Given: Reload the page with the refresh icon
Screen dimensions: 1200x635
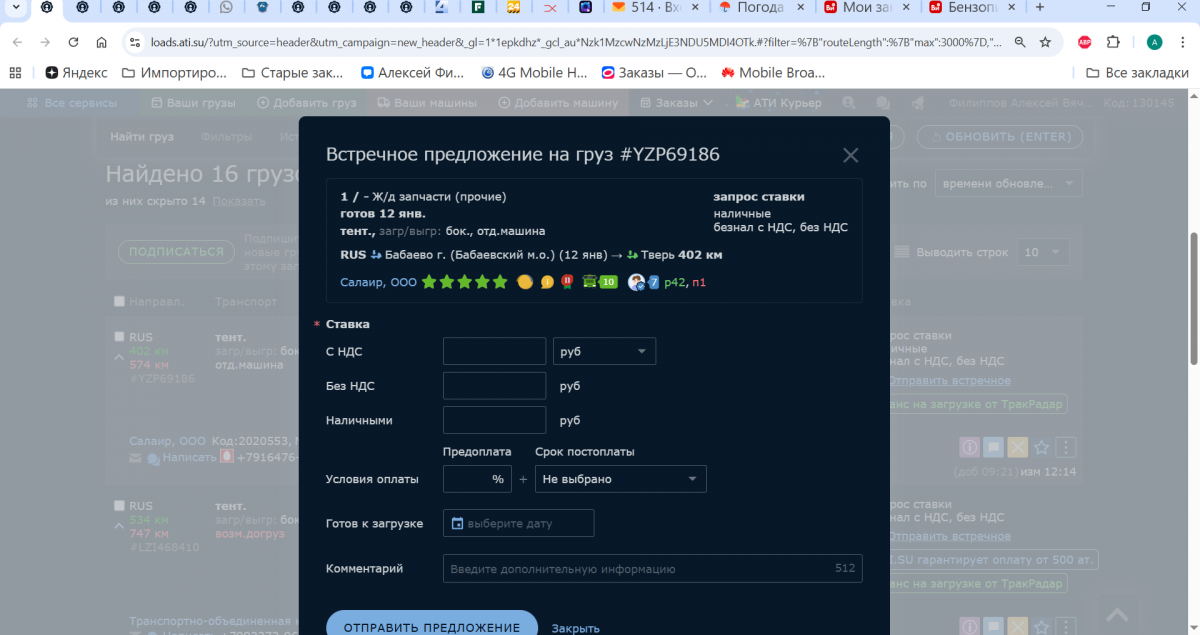Looking at the screenshot, I should pyautogui.click(x=73, y=43).
